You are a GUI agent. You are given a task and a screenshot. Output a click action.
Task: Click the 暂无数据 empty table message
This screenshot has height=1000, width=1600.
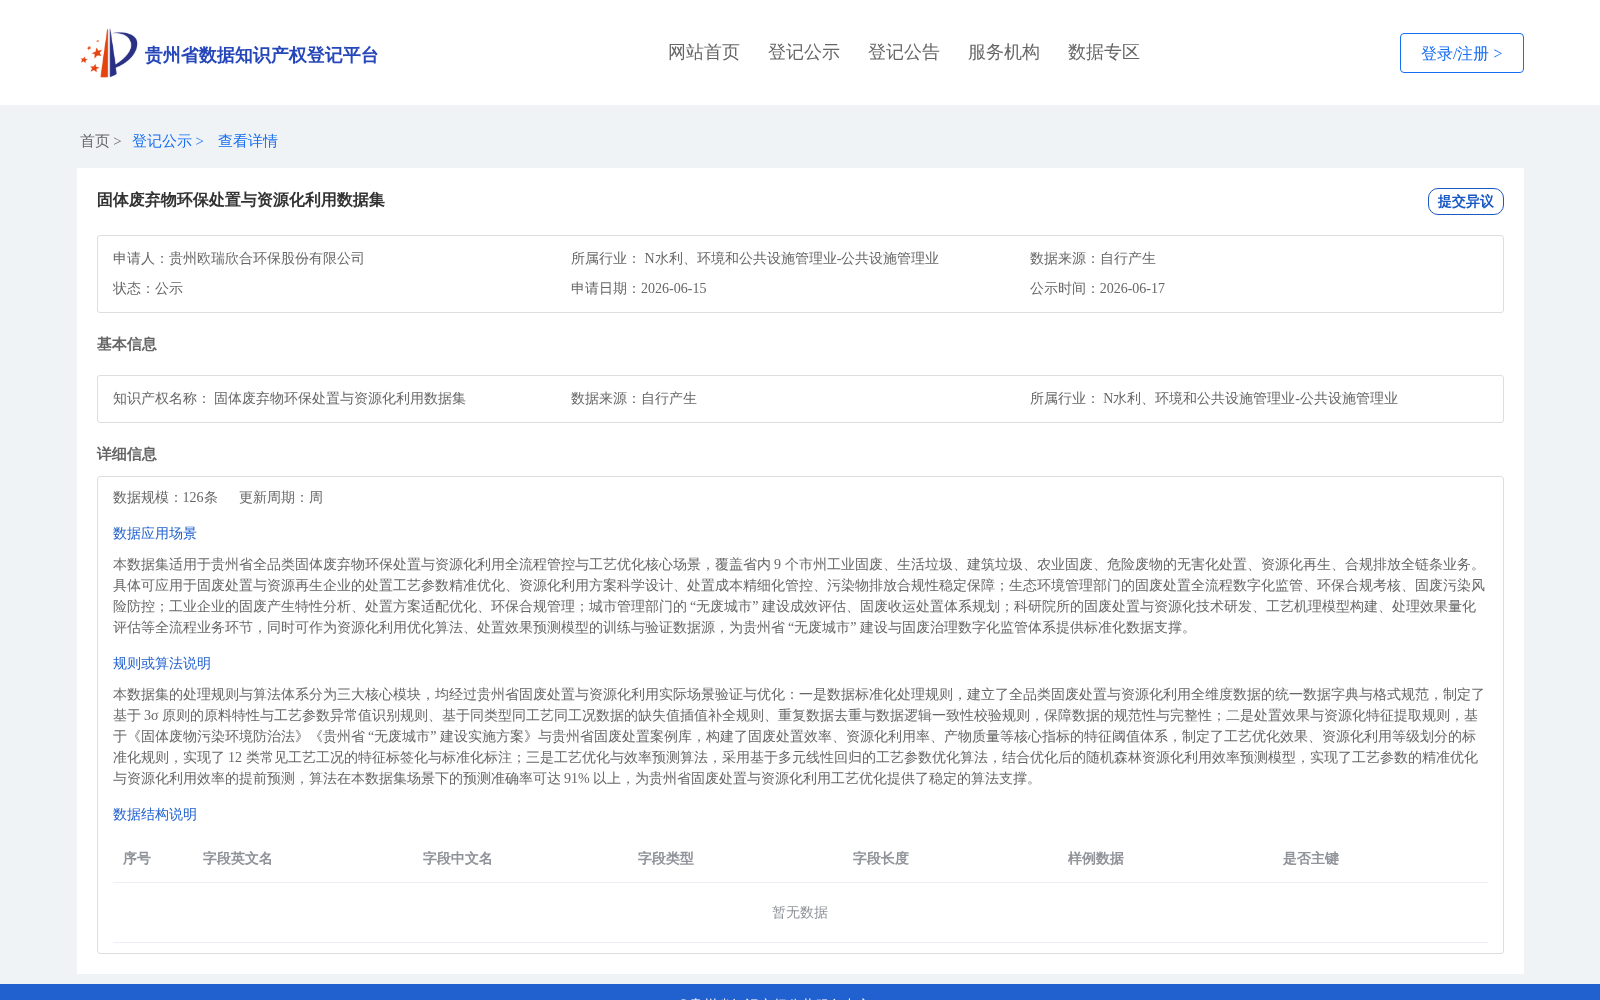coord(800,912)
